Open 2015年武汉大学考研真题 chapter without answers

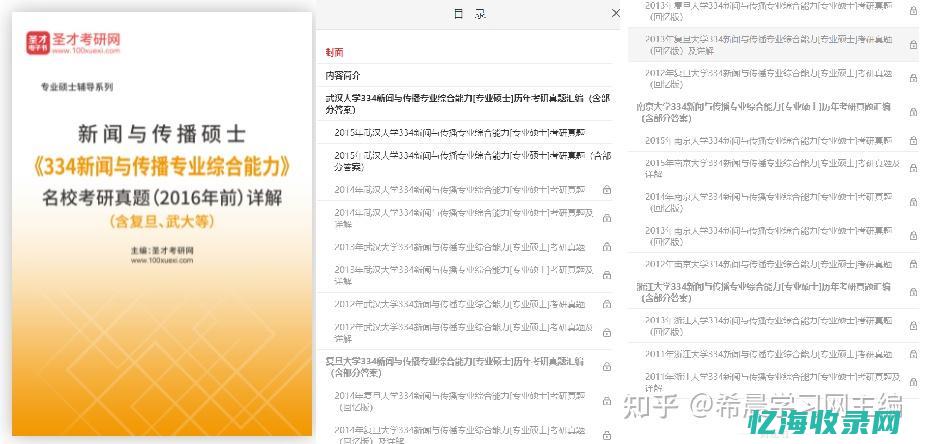click(x=459, y=132)
